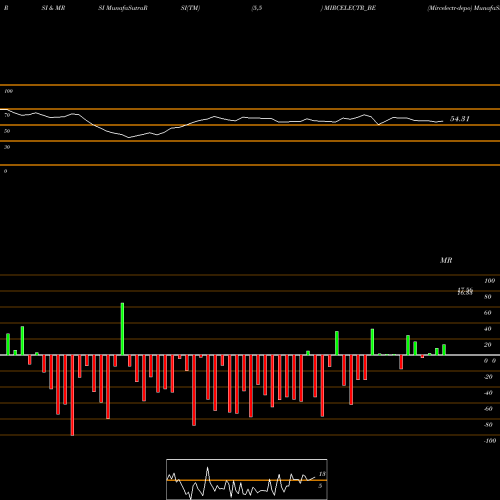Select the '100' label on MR scale
This screenshot has width=500, height=500.
(x=489, y=281)
